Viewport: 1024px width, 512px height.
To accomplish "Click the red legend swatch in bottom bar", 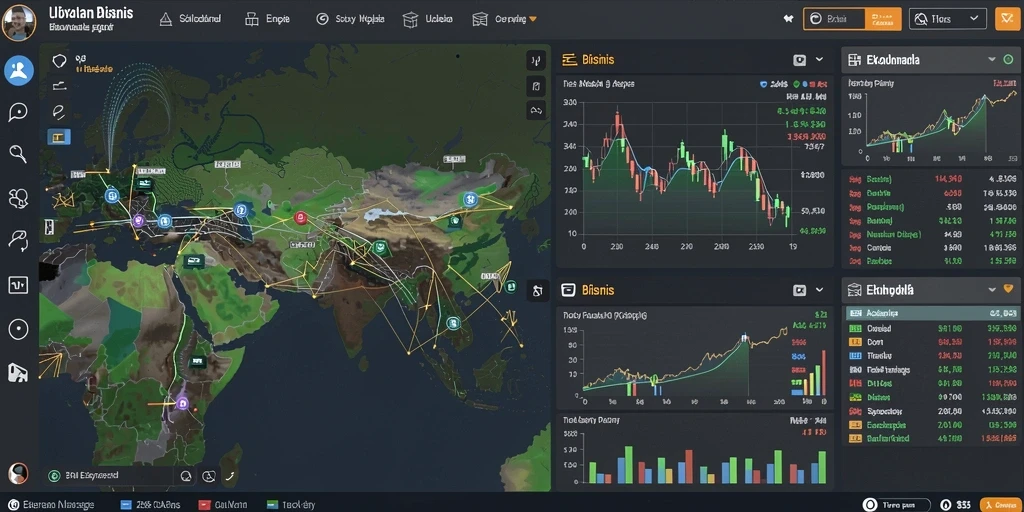I will point(204,505).
